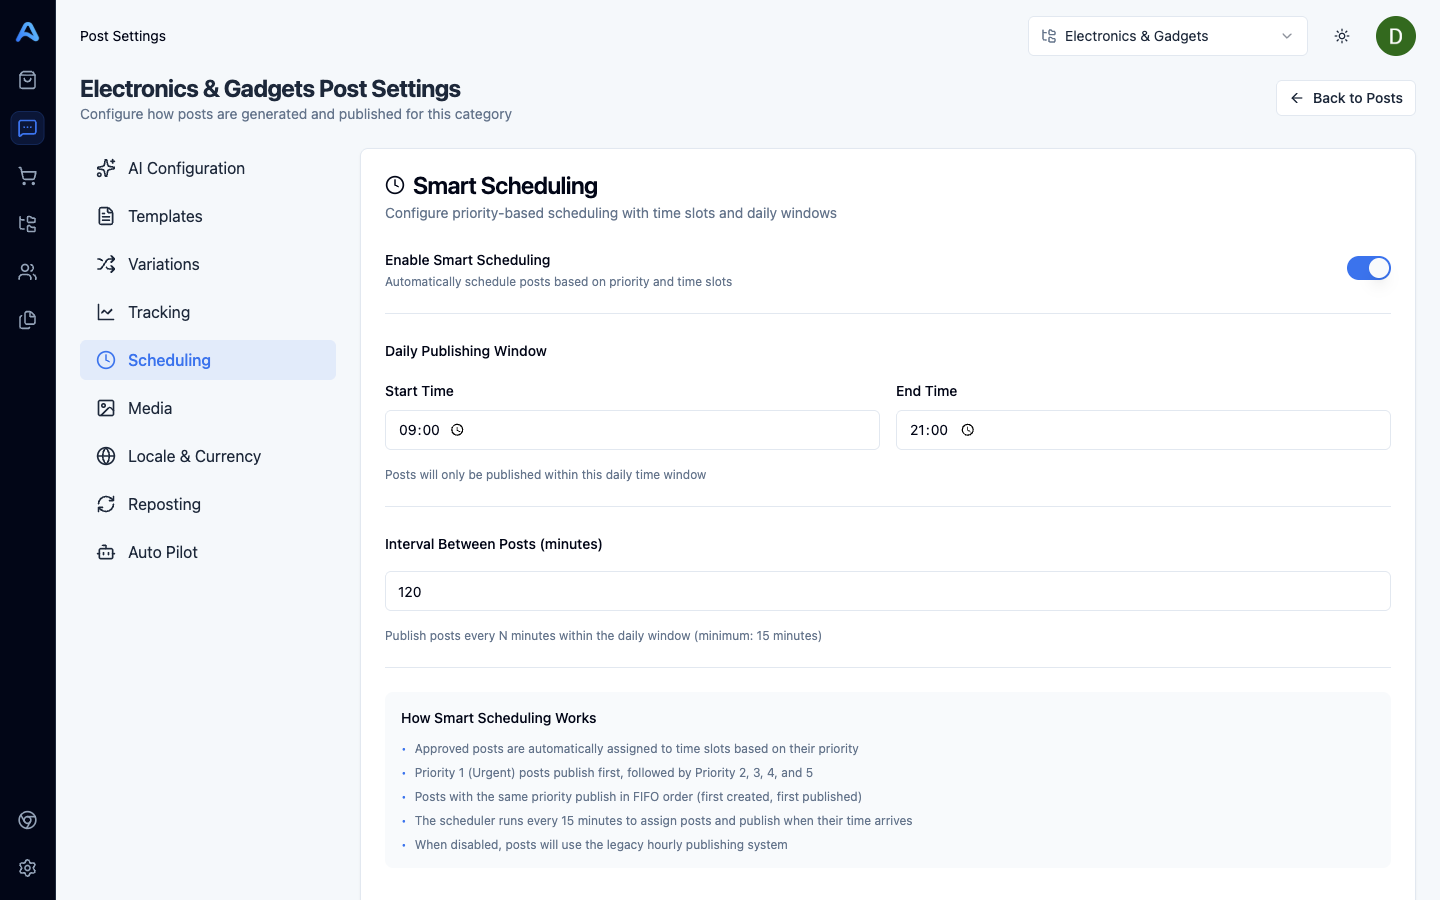
Task: Go to Locale & Currency settings
Action: tap(194, 456)
